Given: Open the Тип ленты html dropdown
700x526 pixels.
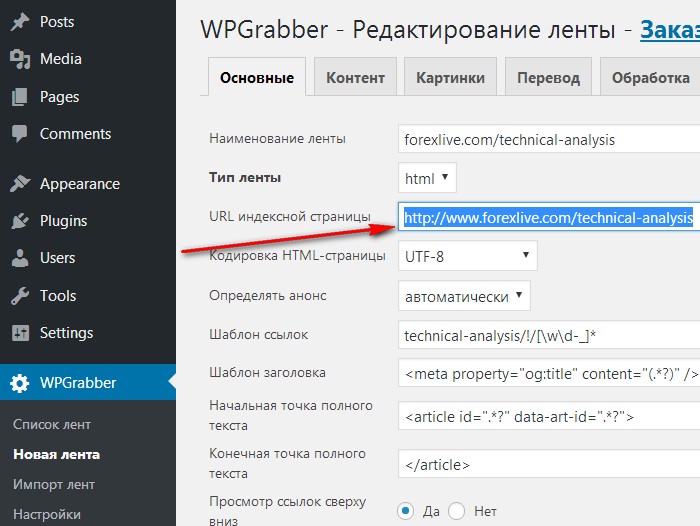Looking at the screenshot, I should pos(427,178).
